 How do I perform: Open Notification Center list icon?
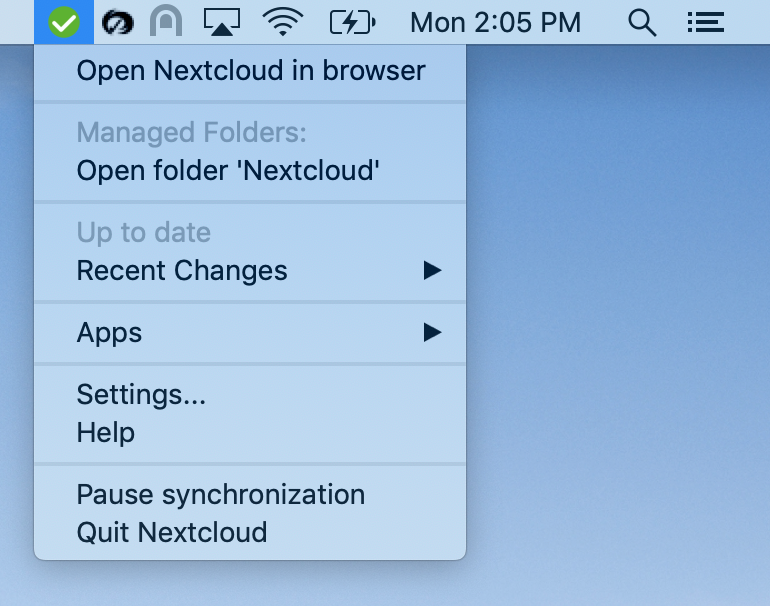tap(706, 22)
